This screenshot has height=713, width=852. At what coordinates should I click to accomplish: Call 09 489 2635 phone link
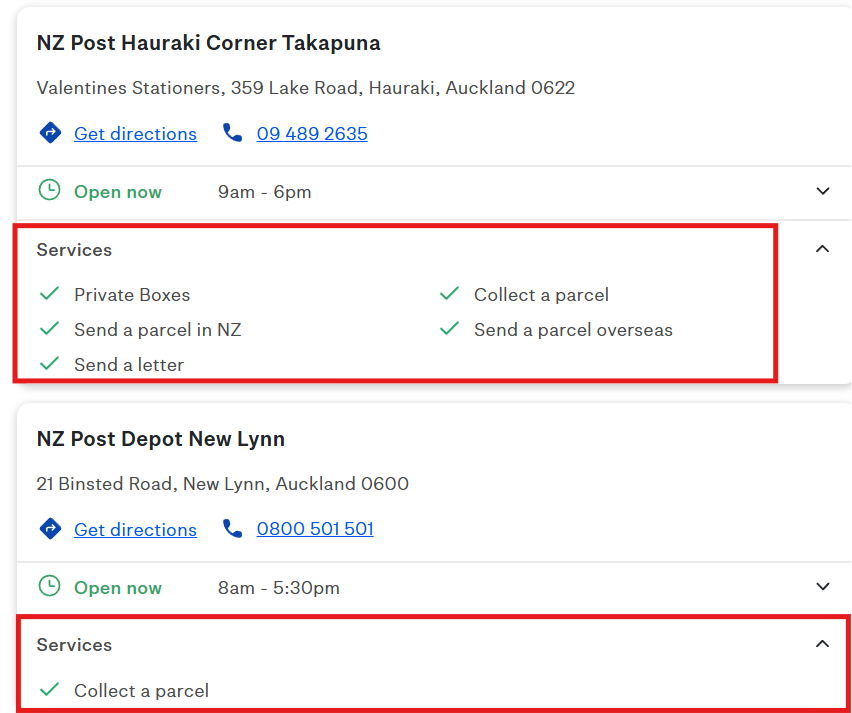pos(312,134)
